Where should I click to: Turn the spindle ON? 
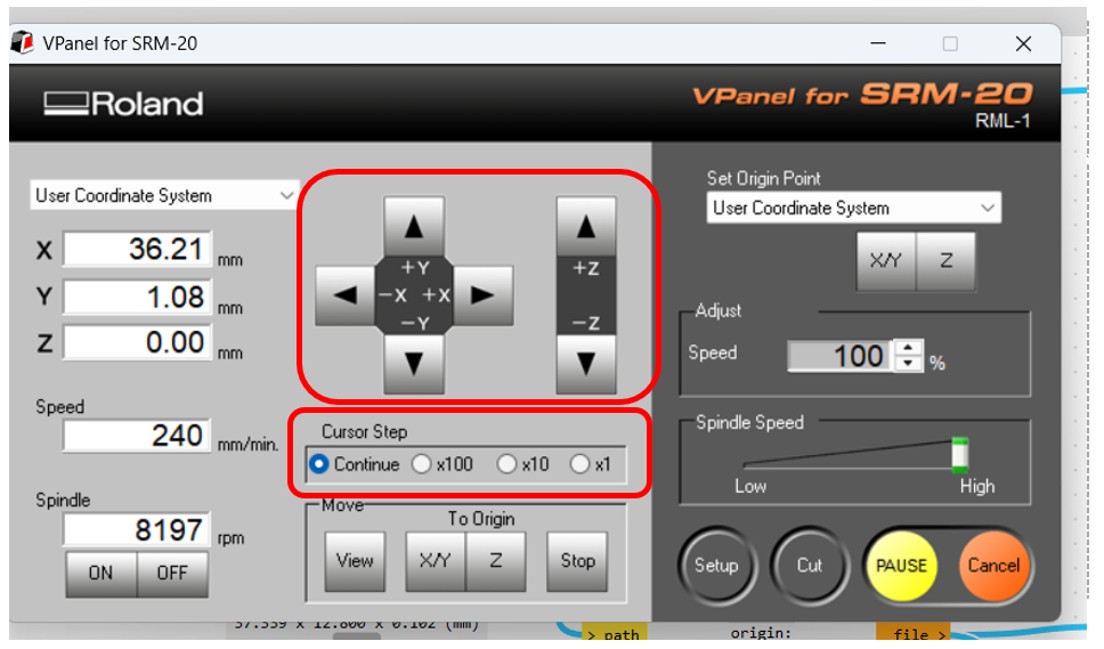point(101,573)
